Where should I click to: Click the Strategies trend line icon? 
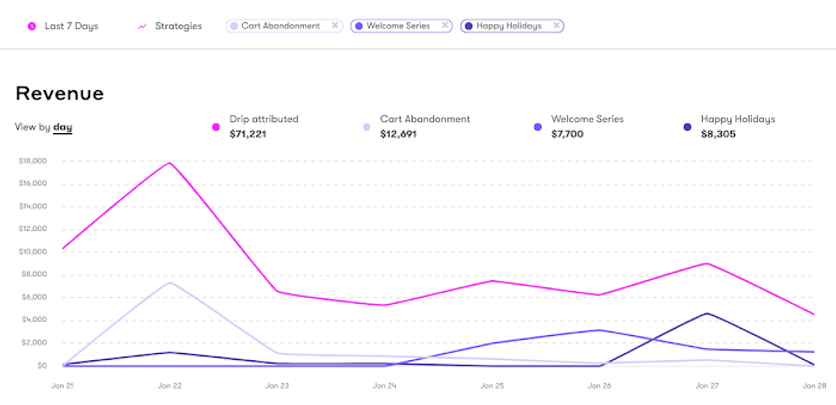(x=142, y=26)
